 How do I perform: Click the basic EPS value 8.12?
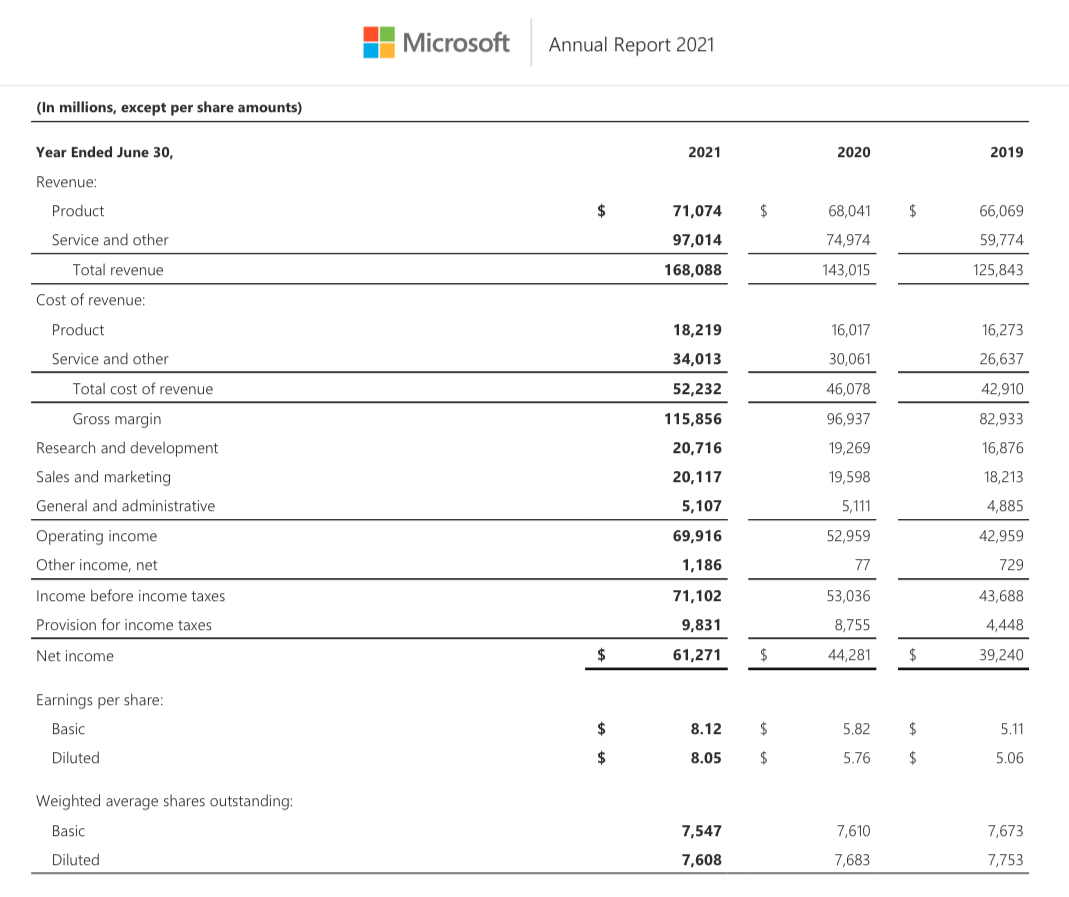706,729
